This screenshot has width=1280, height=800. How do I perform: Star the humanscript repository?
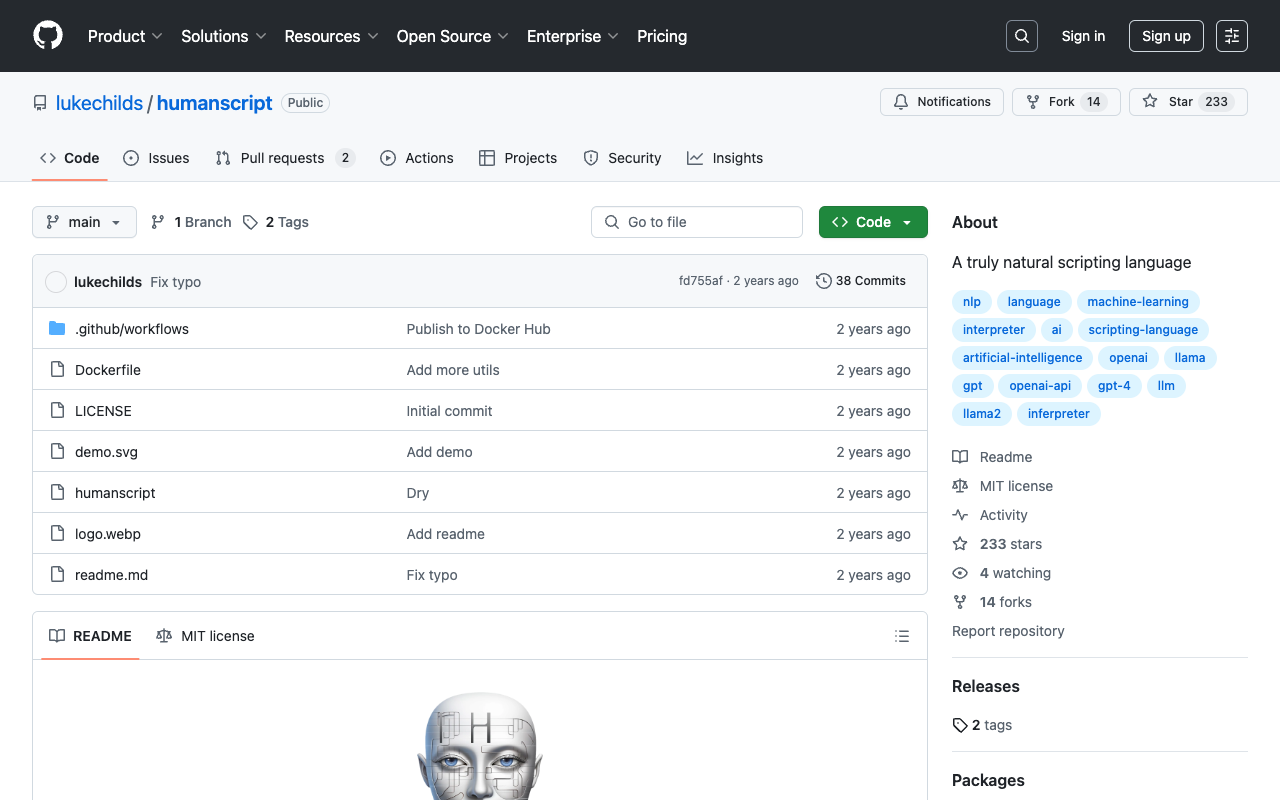[1188, 102]
